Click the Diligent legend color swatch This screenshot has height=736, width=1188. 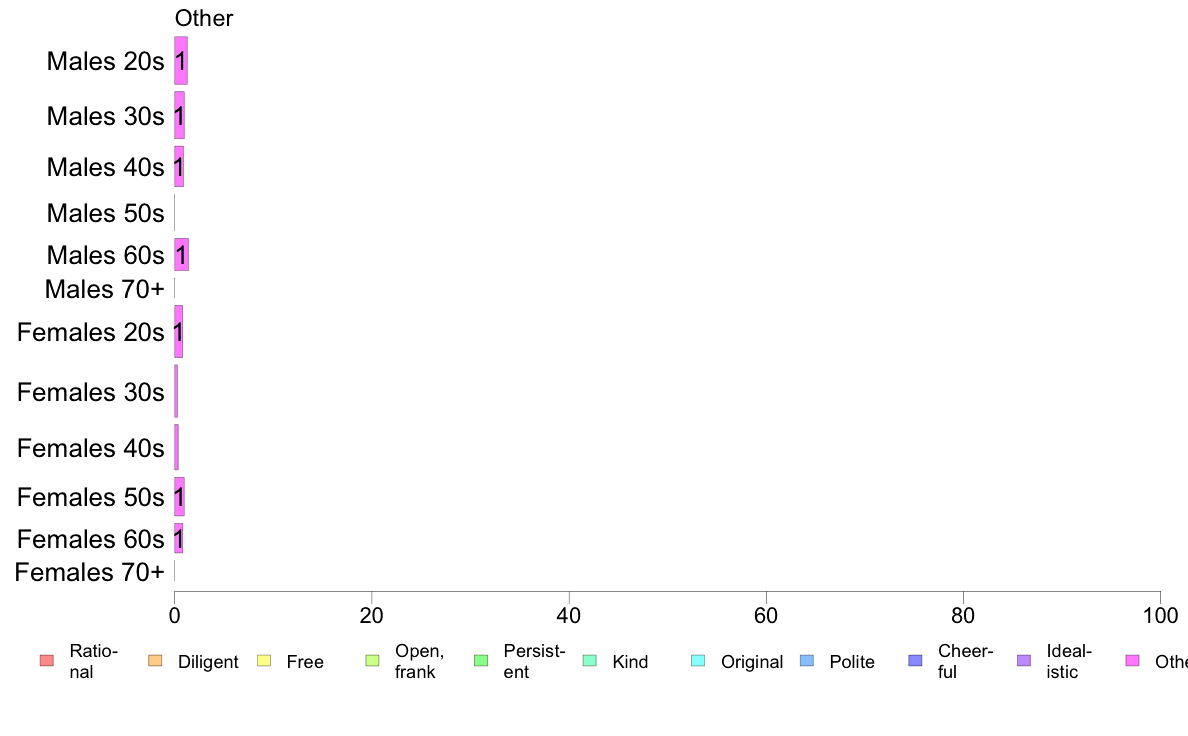(x=155, y=661)
